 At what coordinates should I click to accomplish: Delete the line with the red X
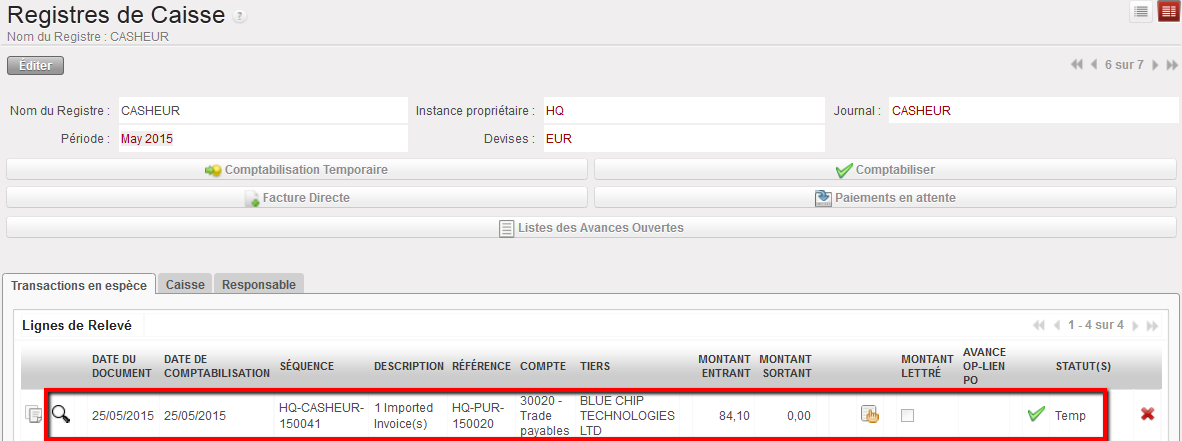1147,414
